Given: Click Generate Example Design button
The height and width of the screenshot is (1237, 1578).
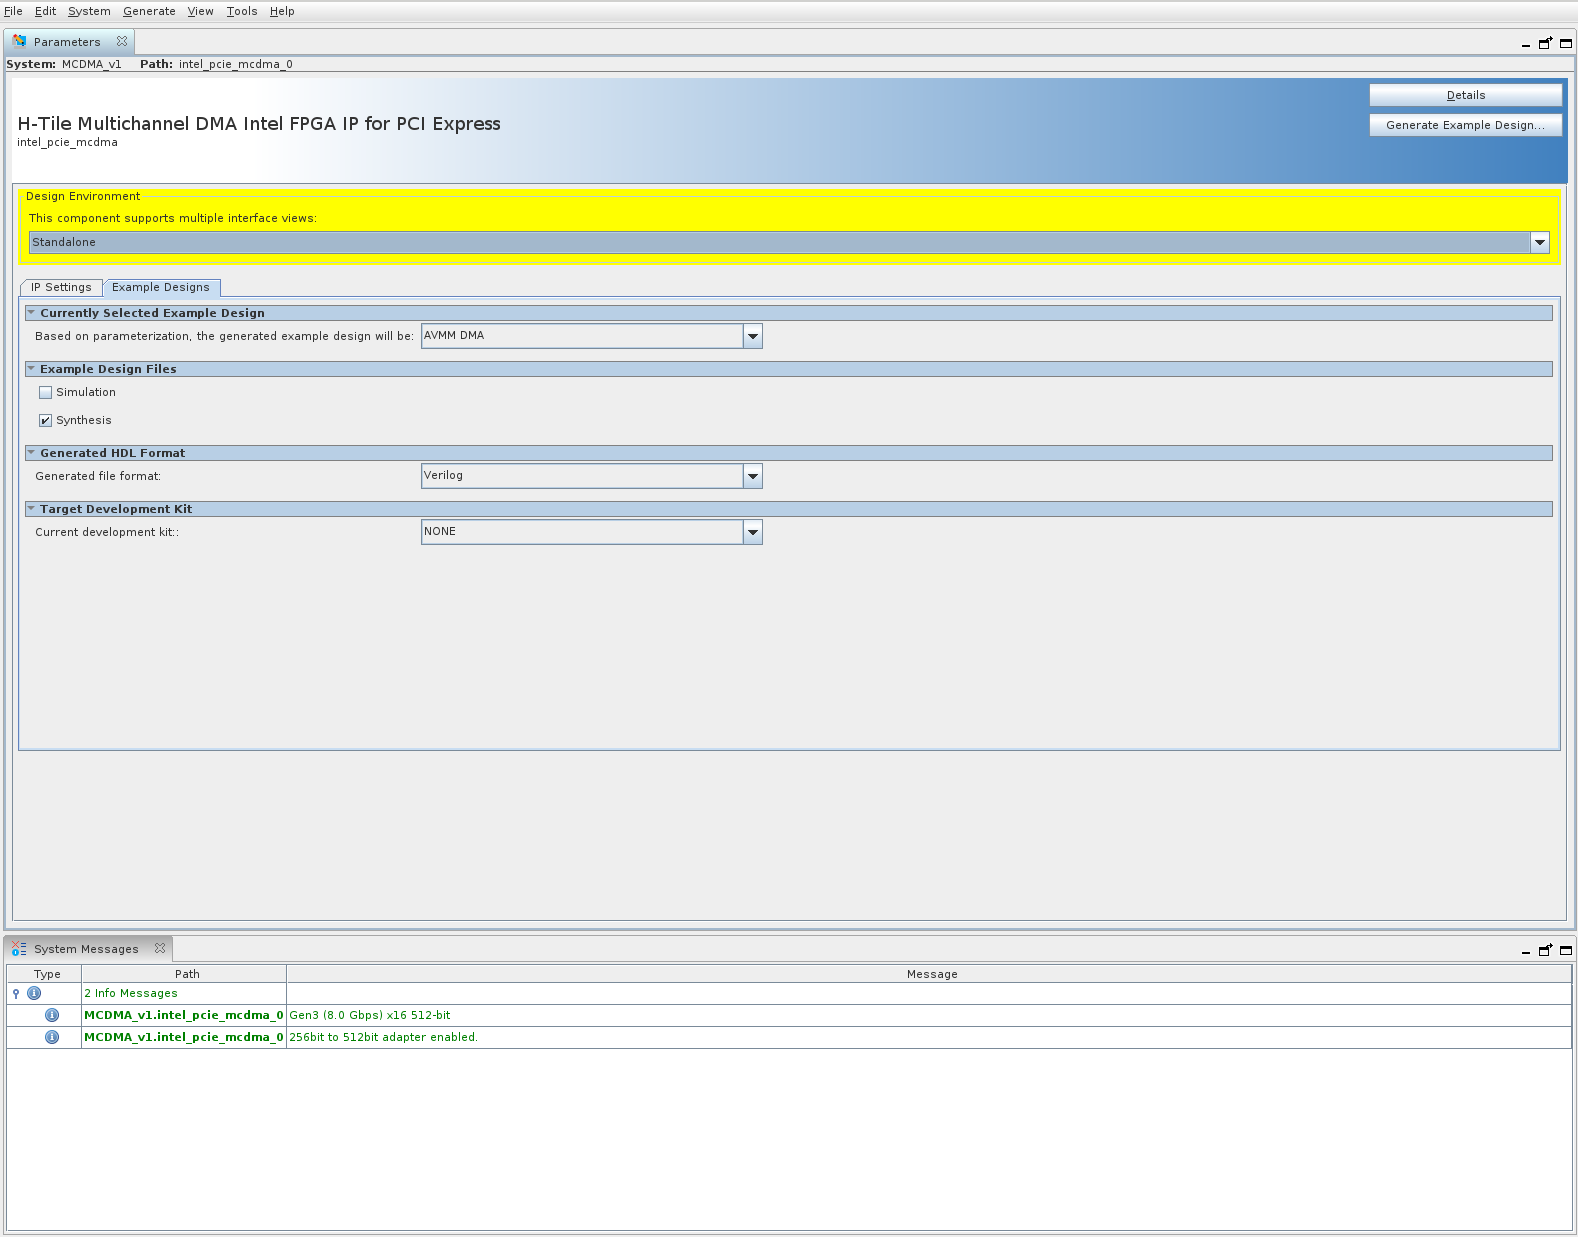Looking at the screenshot, I should pos(1465,125).
